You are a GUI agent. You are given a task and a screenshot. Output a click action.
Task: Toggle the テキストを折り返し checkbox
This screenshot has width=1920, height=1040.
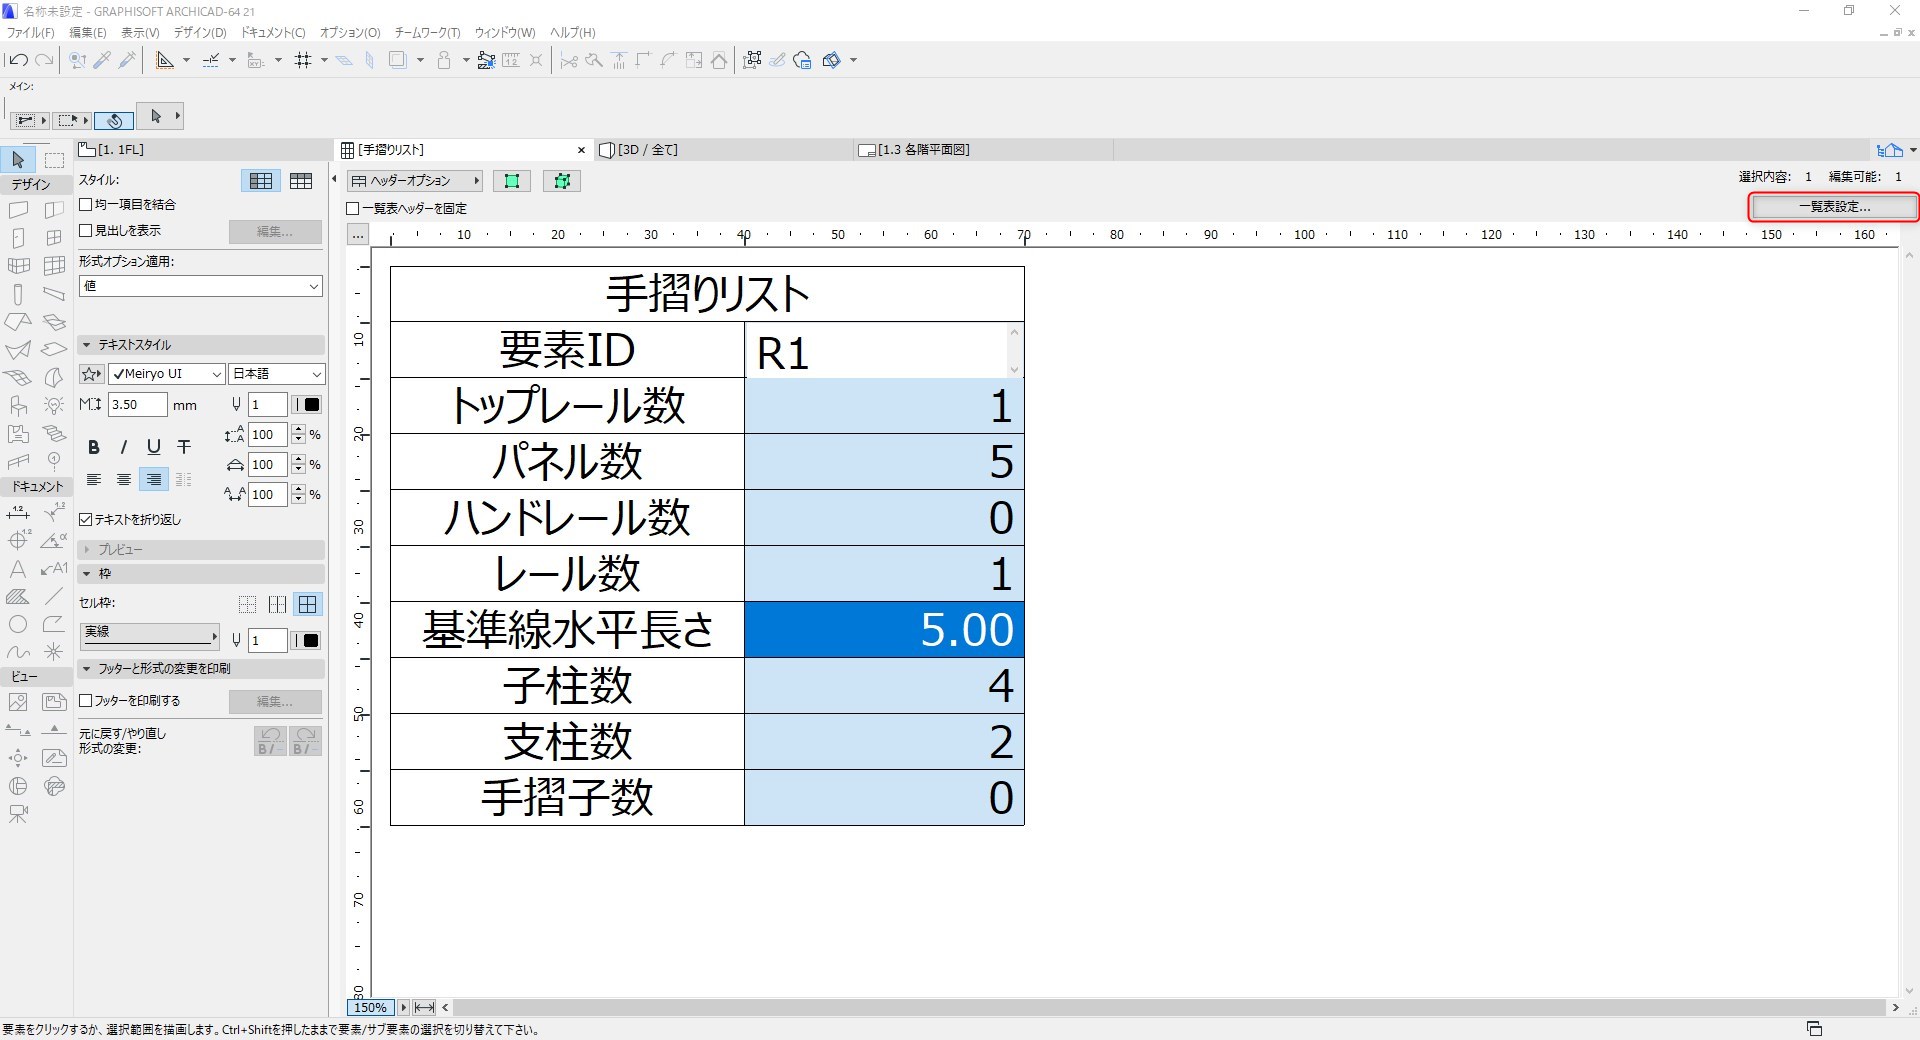pyautogui.click(x=86, y=520)
